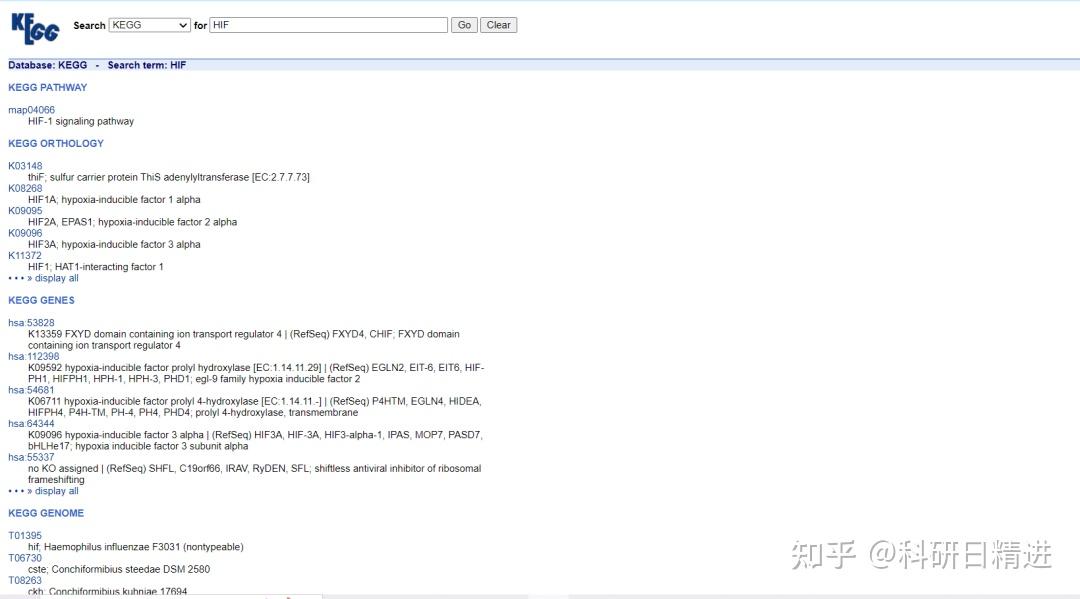Click text 'HIF2A, EPAS1; hypoxia-inducible factor 2 alpha'
The image size is (1080, 599).
(132, 222)
